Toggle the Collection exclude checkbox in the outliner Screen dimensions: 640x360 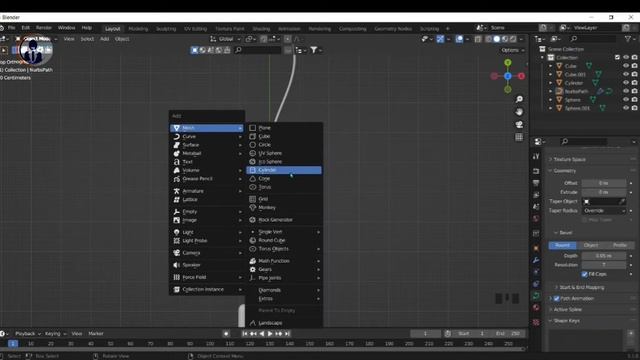pyautogui.click(x=618, y=58)
